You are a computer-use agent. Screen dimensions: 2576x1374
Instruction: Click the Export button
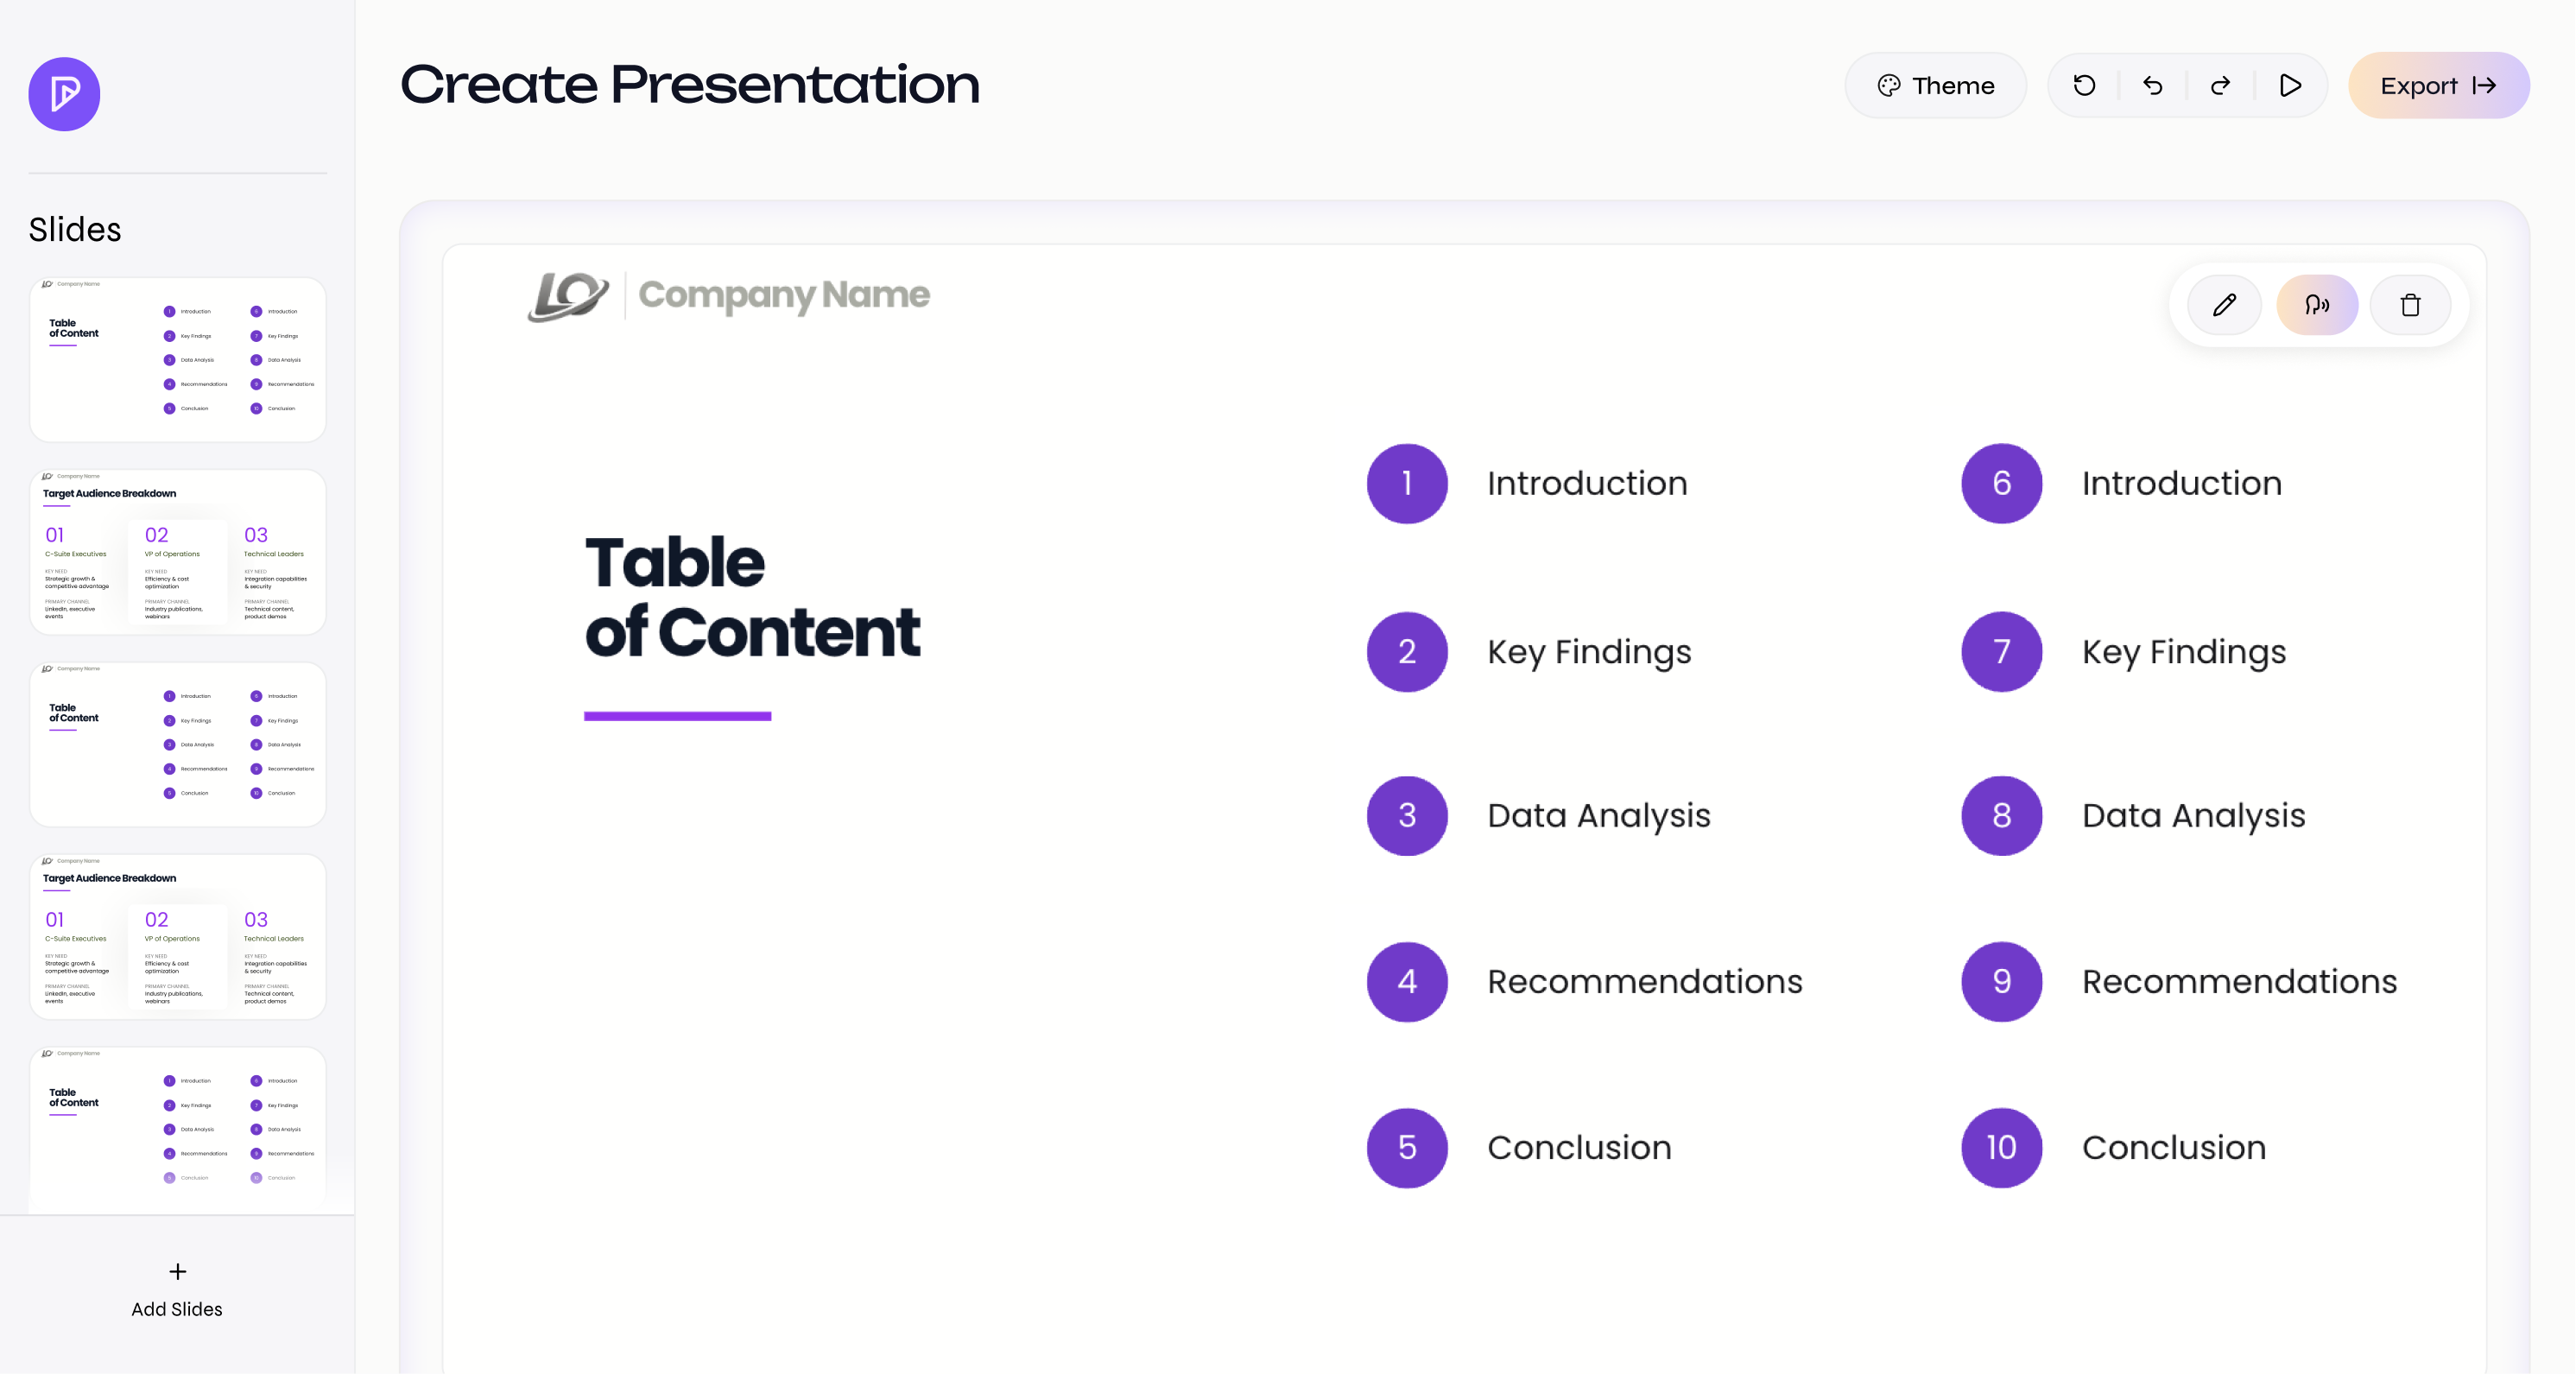(2438, 86)
